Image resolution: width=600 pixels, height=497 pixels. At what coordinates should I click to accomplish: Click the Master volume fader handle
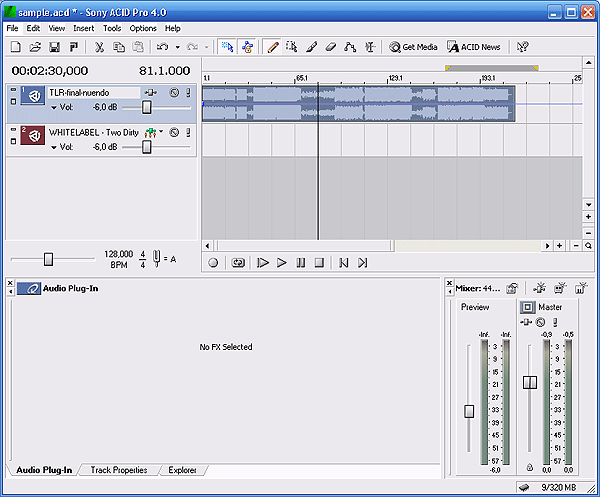pos(530,382)
